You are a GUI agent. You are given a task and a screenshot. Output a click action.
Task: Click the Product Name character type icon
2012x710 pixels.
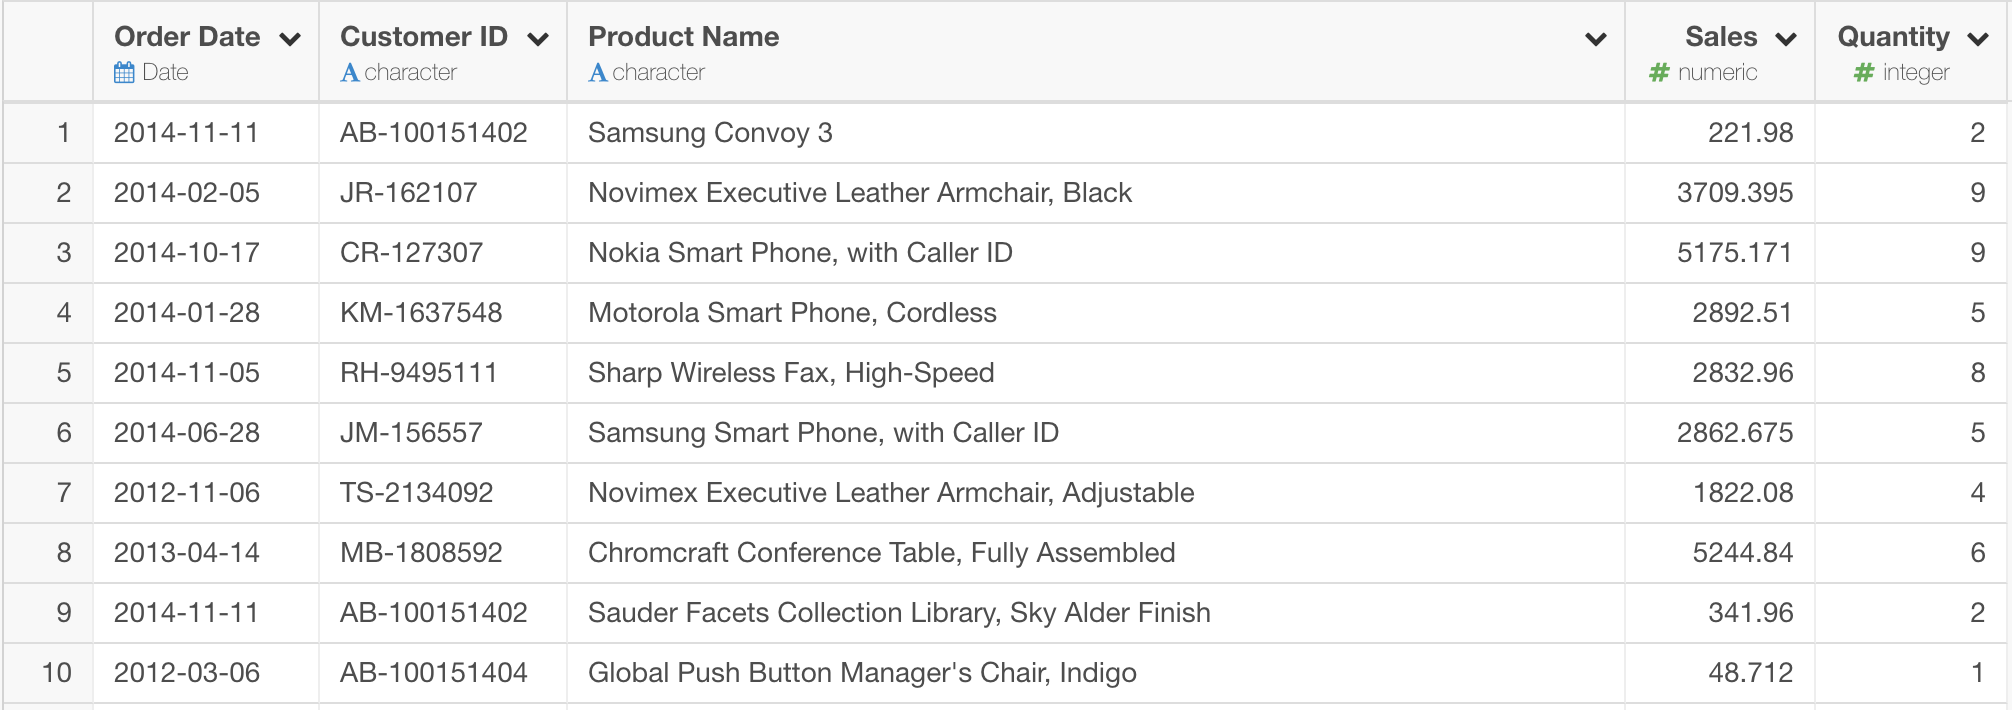(x=597, y=72)
